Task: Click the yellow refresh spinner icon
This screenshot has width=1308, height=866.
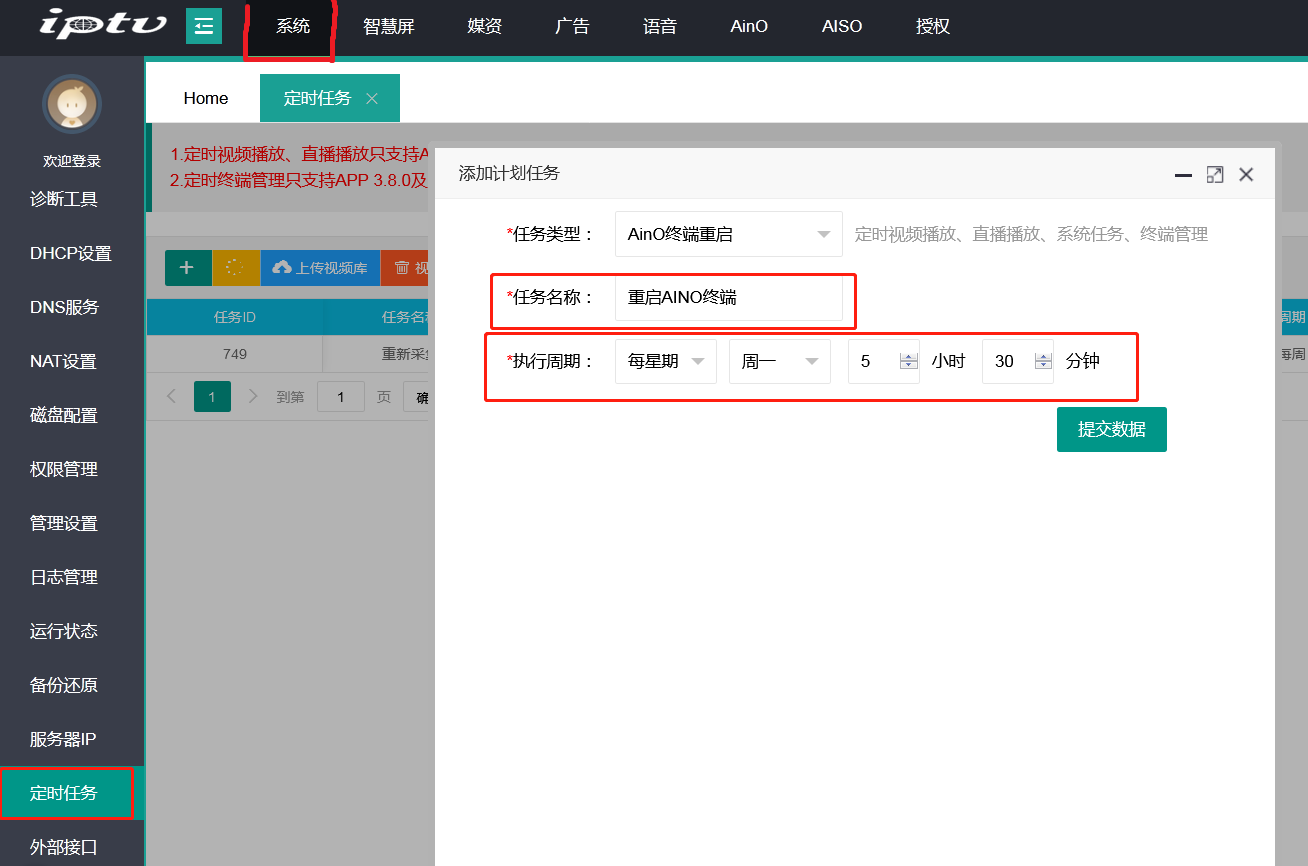Action: (236, 268)
